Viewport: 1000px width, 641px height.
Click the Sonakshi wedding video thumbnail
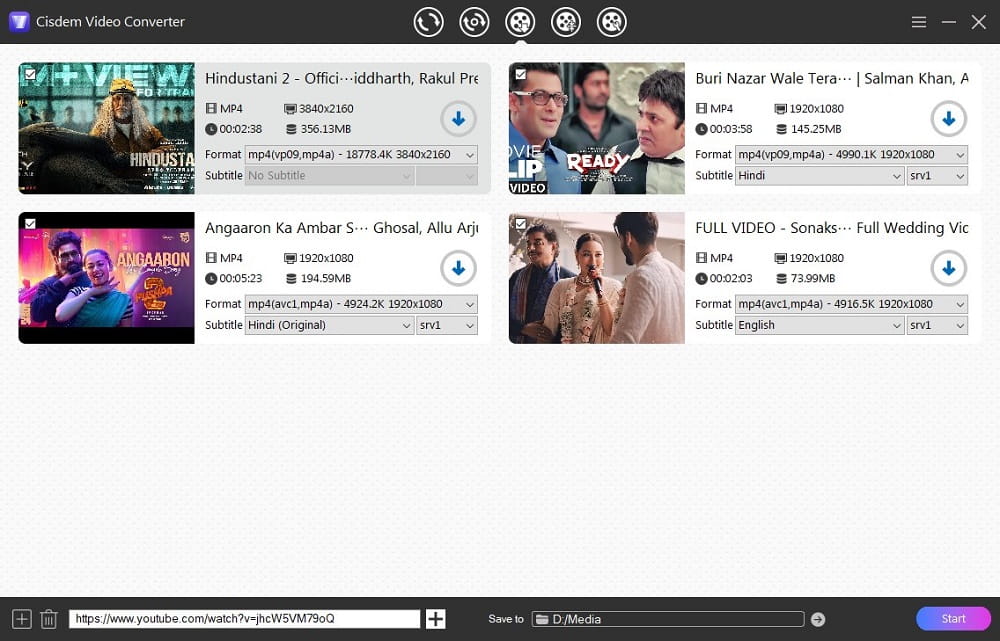596,278
